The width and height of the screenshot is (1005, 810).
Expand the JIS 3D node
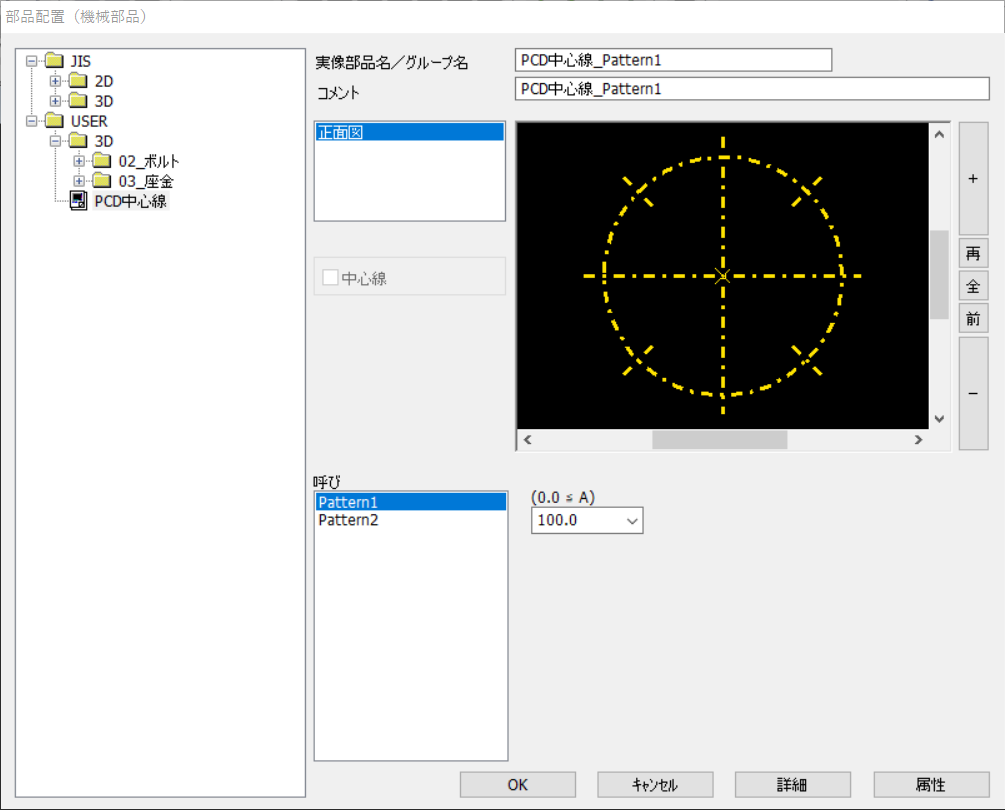pos(55,101)
